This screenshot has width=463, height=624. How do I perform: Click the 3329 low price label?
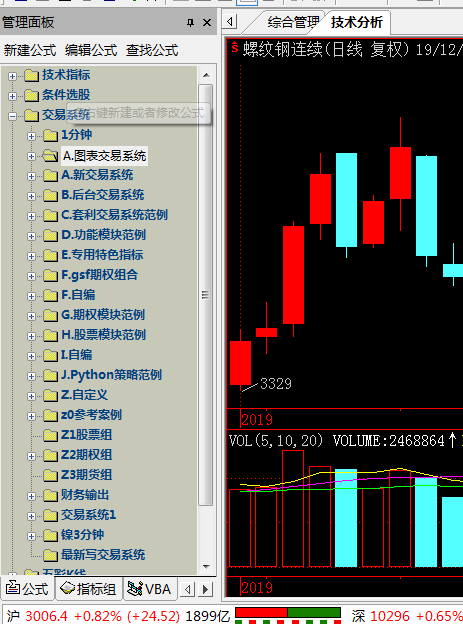275,384
